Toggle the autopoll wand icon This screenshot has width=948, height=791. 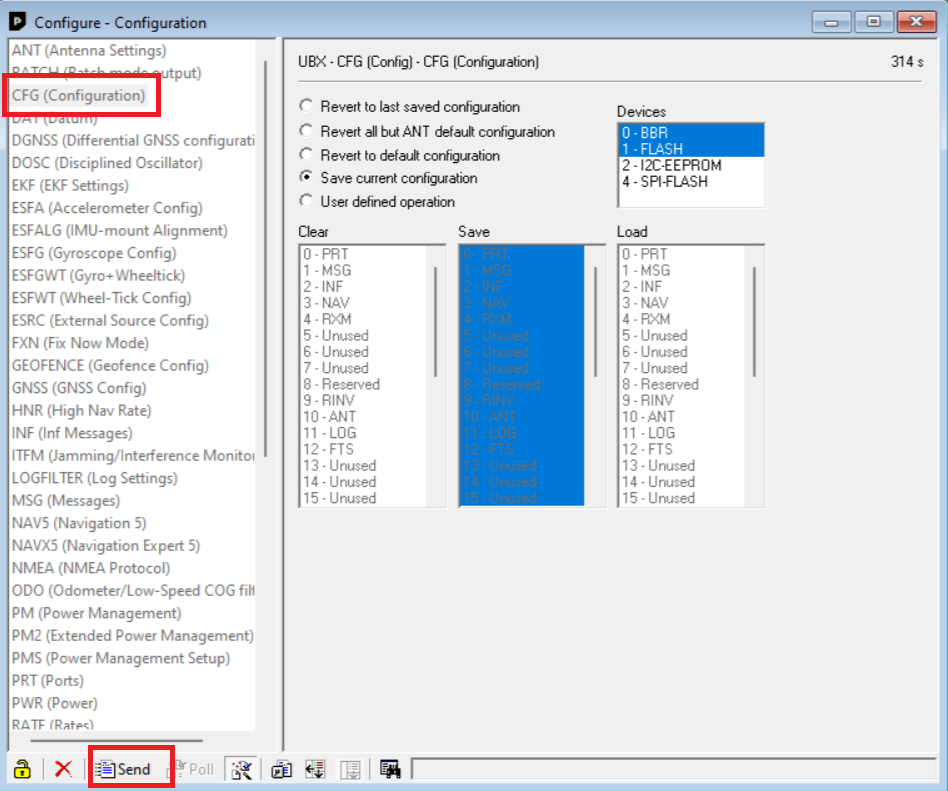tap(241, 769)
